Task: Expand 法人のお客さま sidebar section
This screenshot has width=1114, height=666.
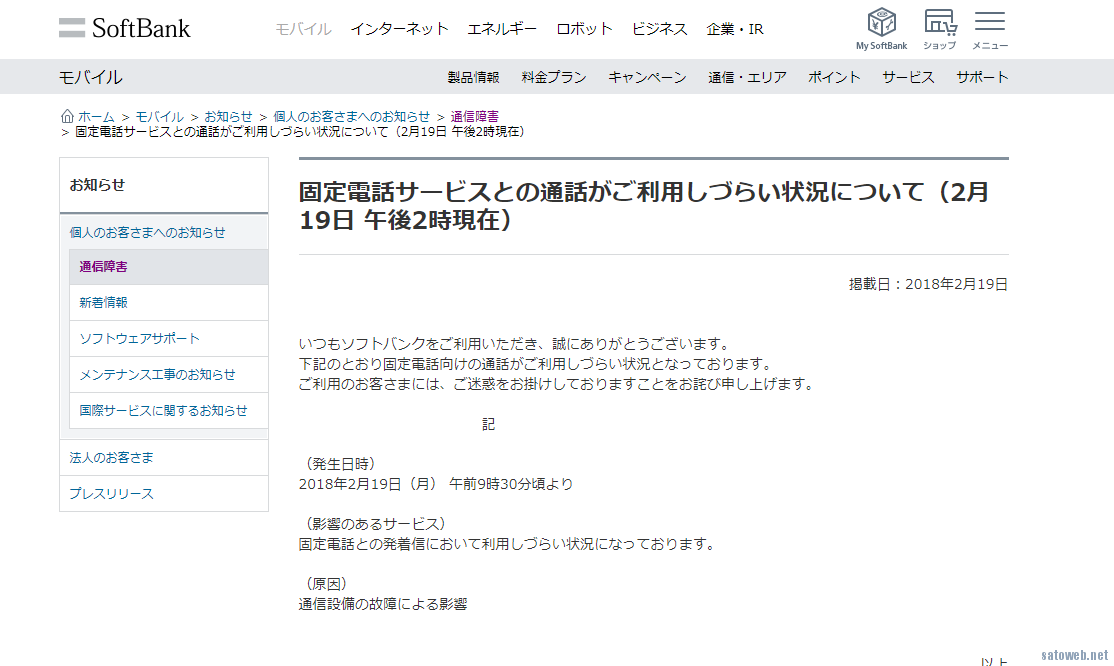Action: tap(112, 457)
